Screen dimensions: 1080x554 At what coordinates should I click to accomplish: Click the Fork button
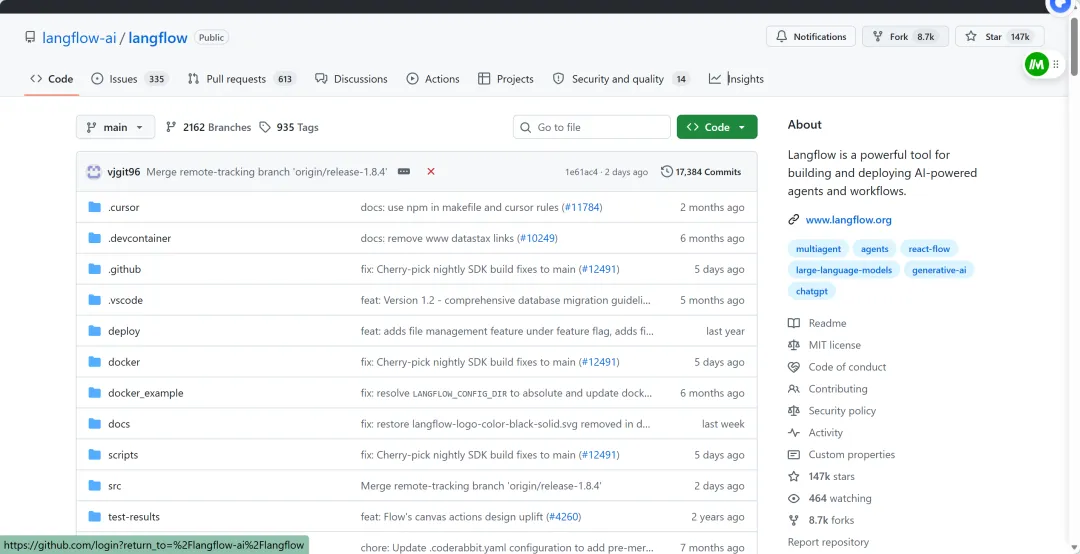point(905,37)
